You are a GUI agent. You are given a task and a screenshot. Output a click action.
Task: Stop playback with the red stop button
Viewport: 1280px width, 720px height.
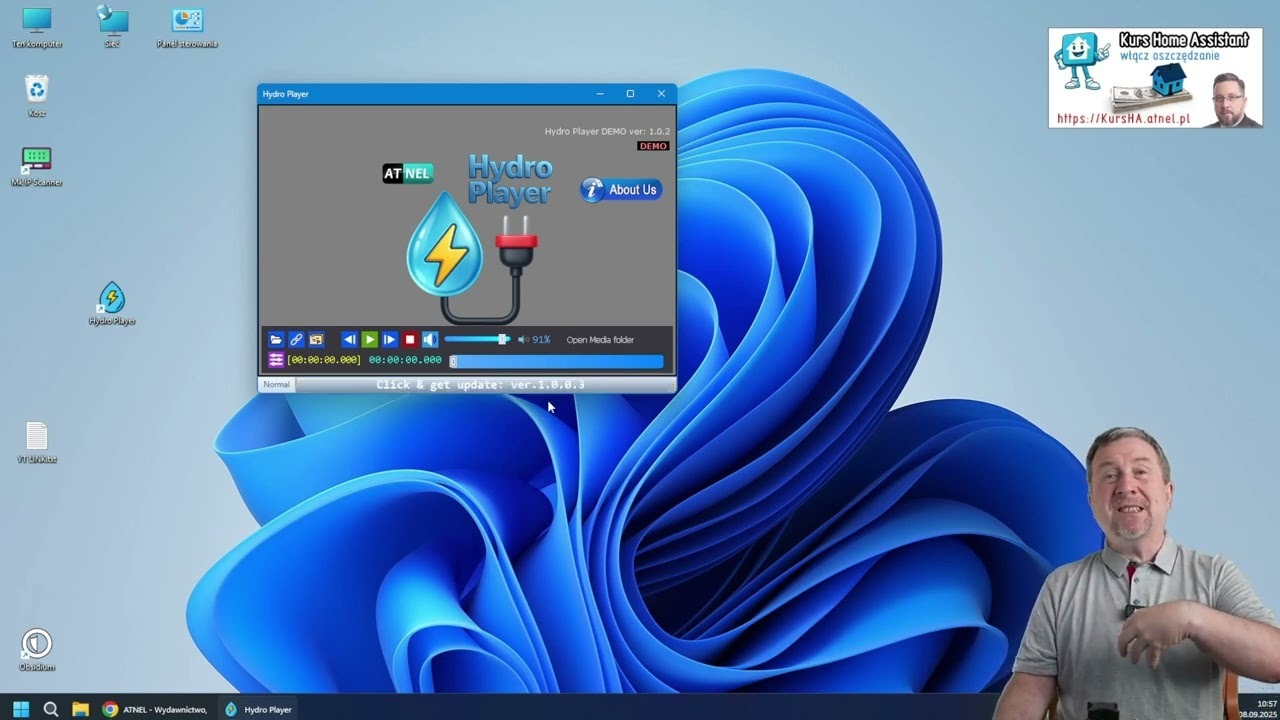pyautogui.click(x=410, y=340)
